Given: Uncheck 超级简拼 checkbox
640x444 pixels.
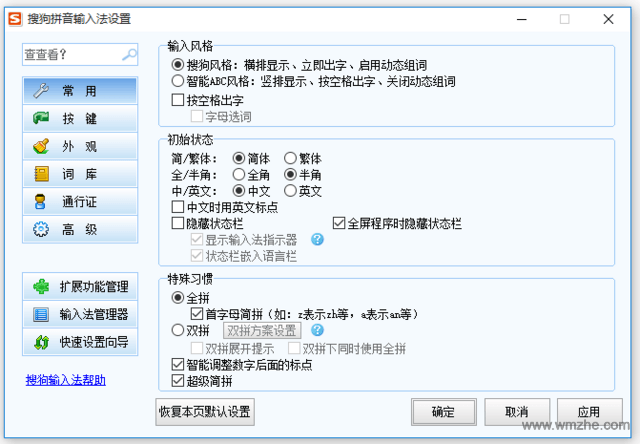Looking at the screenshot, I should tap(178, 381).
